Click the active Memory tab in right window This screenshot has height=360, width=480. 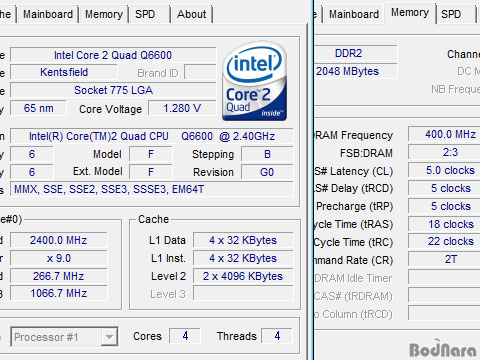click(x=410, y=13)
